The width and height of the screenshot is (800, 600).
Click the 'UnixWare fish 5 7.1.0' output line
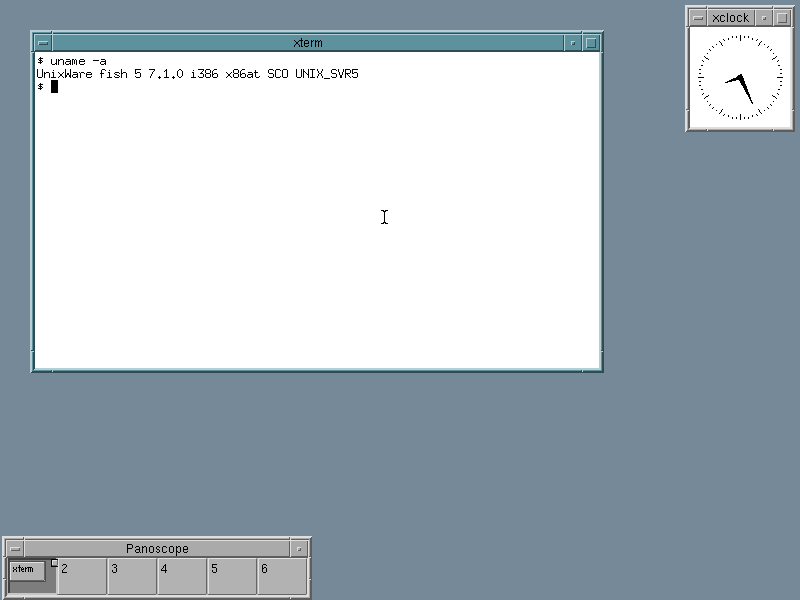(197, 74)
